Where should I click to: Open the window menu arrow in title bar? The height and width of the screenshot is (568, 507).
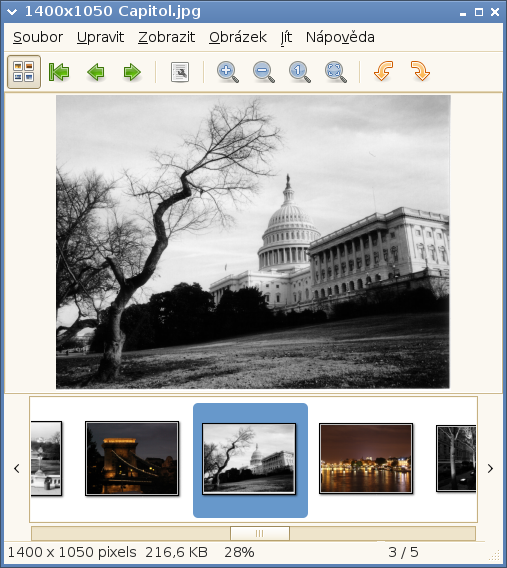pyautogui.click(x=12, y=12)
